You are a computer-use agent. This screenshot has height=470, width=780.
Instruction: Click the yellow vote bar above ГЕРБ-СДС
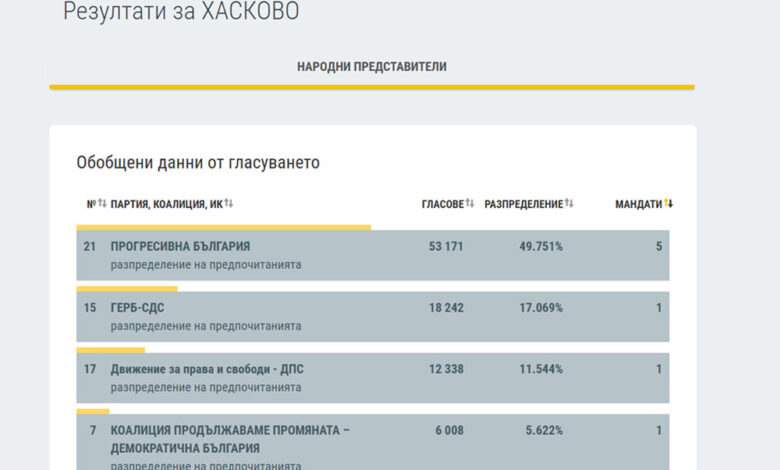pyautogui.click(x=127, y=289)
